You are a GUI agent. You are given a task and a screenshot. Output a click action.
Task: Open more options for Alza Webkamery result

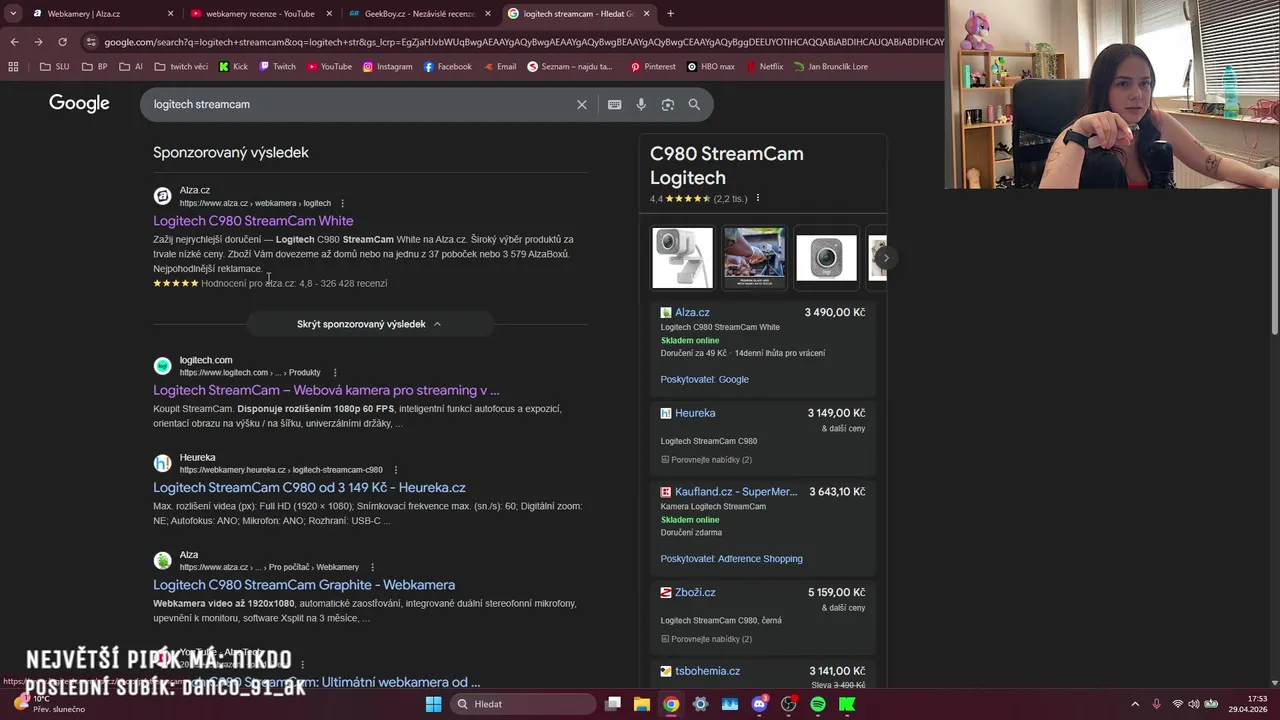(372, 567)
